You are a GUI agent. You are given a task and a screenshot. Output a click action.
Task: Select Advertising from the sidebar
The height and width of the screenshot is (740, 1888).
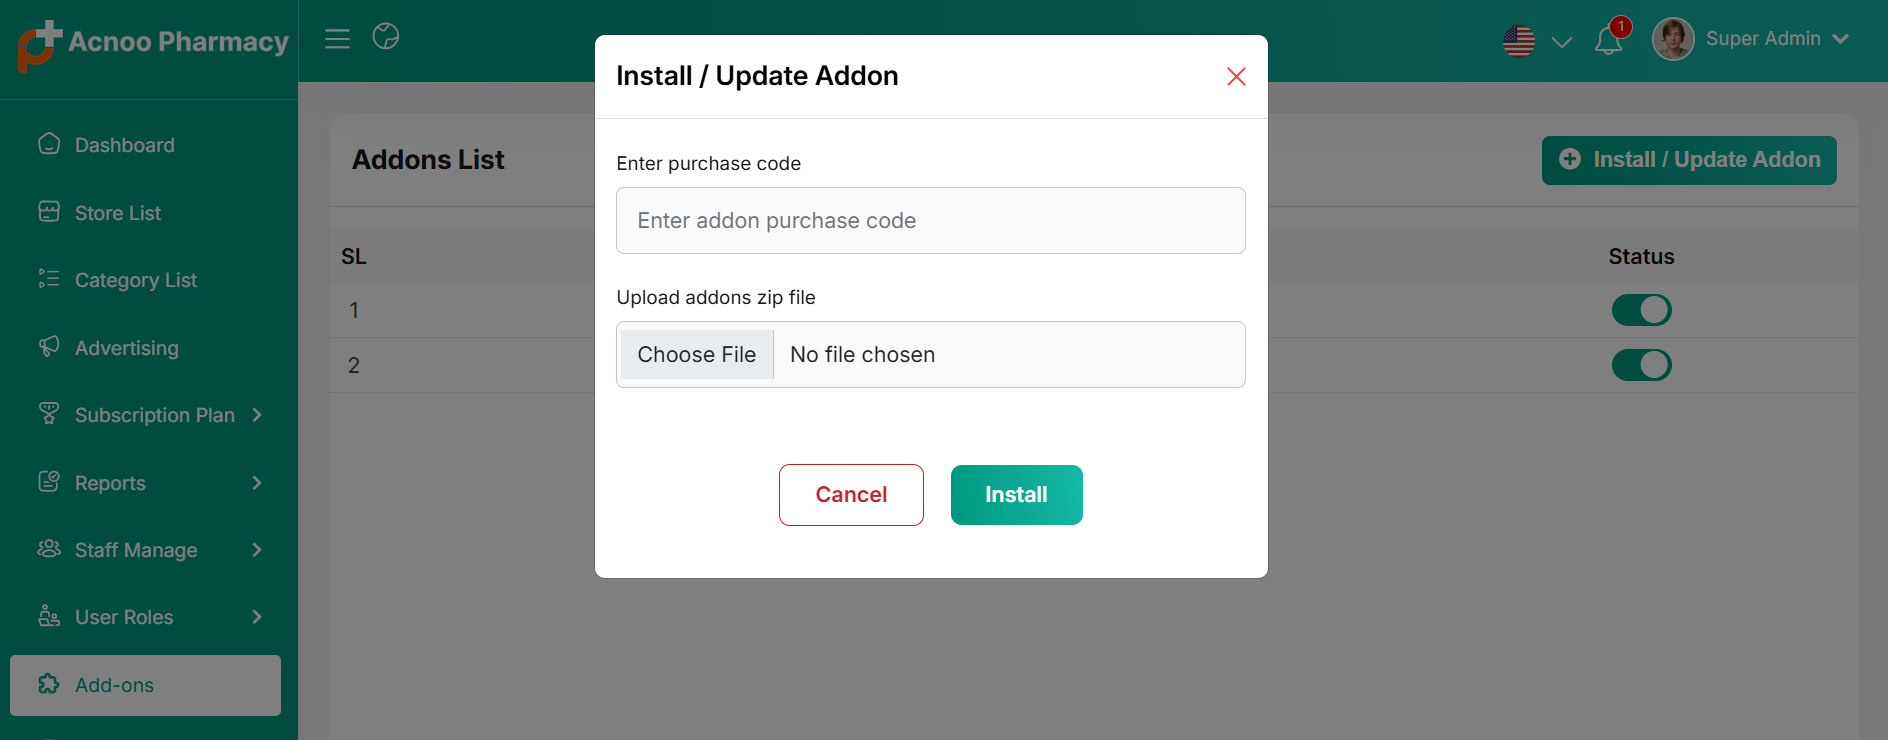tap(127, 348)
